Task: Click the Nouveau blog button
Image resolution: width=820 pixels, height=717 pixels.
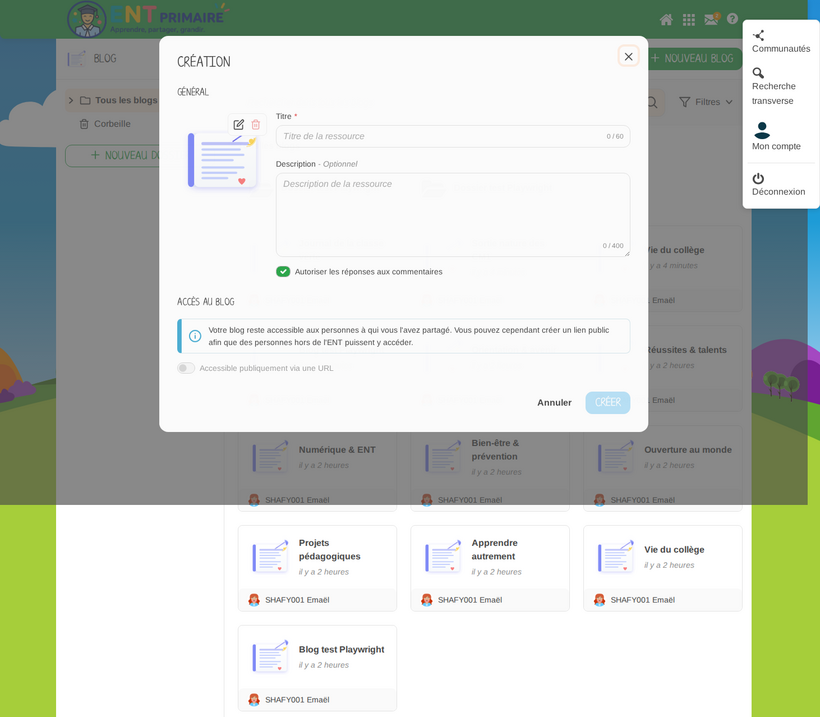Action: 696,59
